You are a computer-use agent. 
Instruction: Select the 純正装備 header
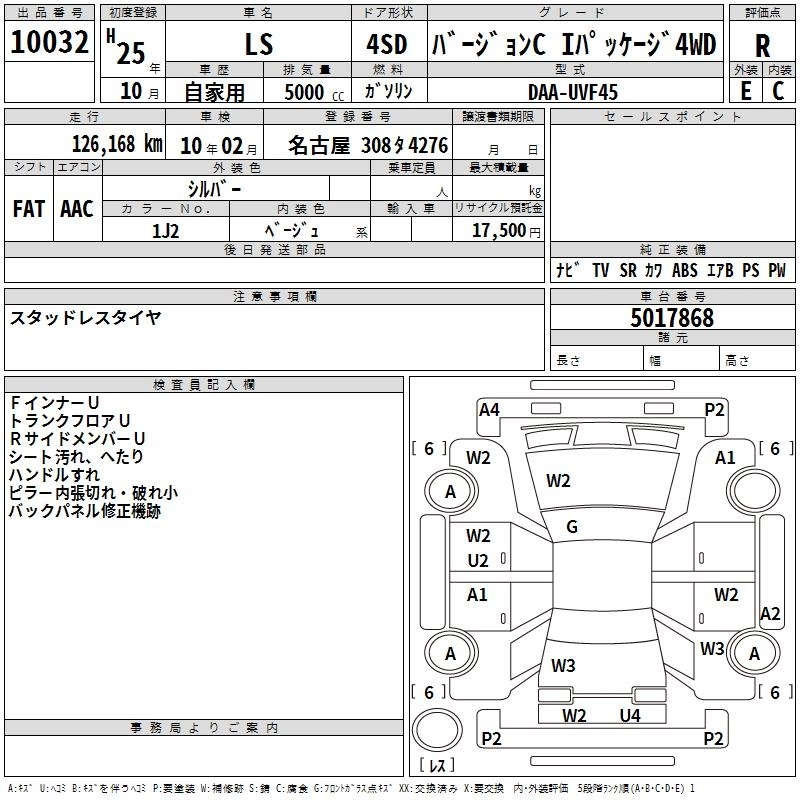[672, 249]
